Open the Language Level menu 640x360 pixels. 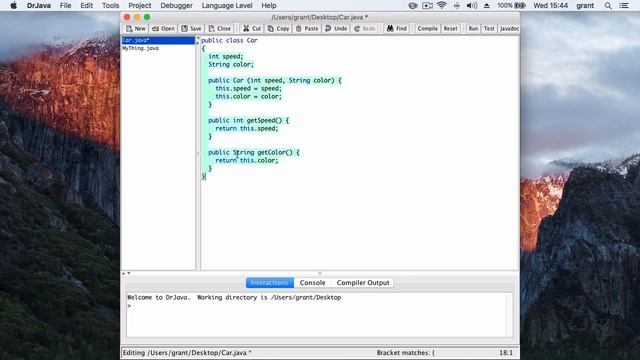tap(227, 5)
